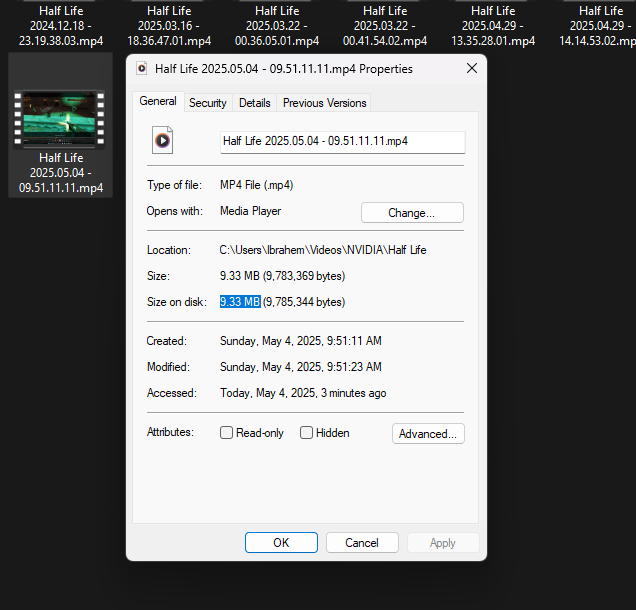Click the title bar media icon
Viewport: 636px width, 610px height.
(x=142, y=69)
